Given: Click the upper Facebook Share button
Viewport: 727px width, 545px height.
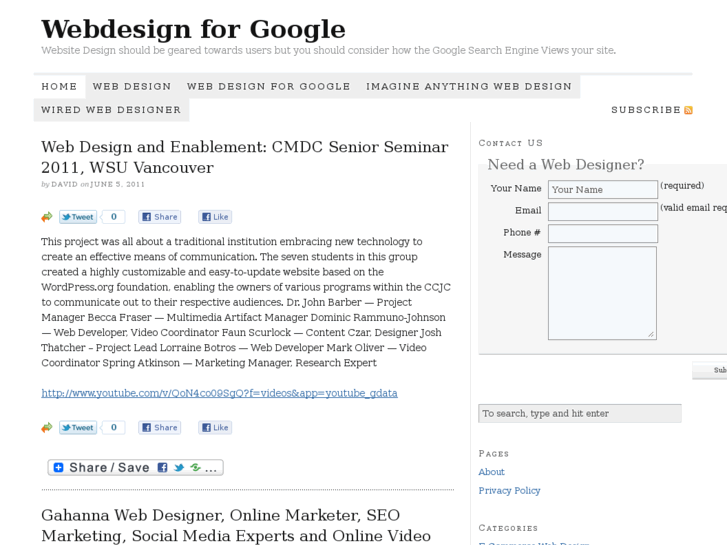Looking at the screenshot, I should [160, 217].
